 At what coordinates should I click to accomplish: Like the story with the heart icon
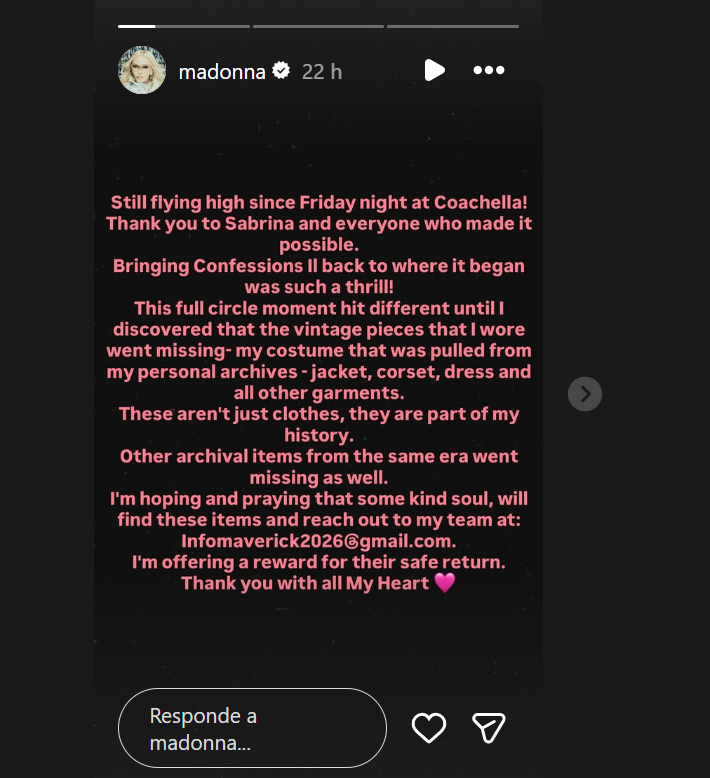pos(429,728)
